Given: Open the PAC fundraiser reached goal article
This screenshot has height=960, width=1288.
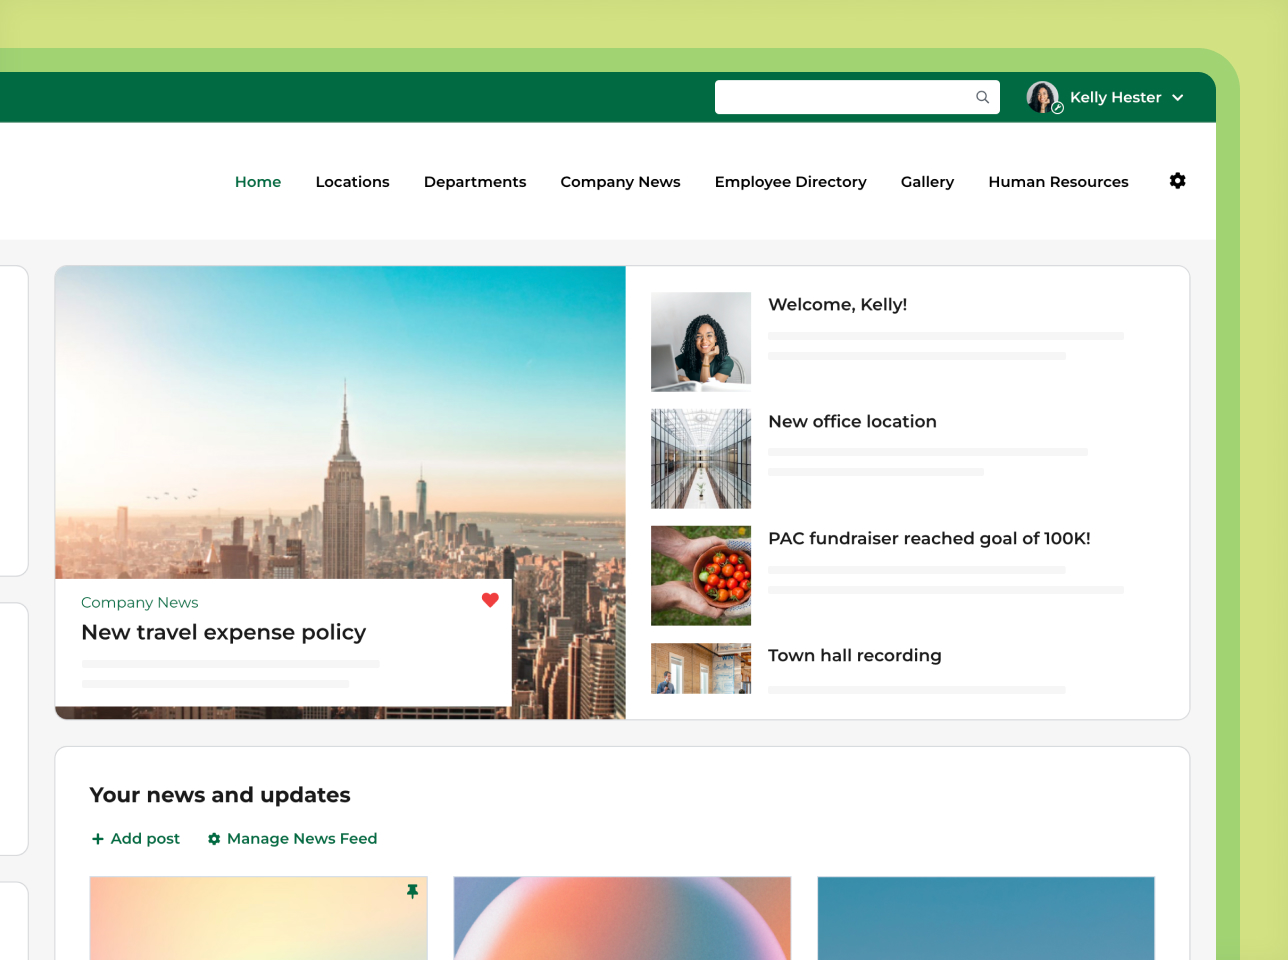Looking at the screenshot, I should pos(929,538).
